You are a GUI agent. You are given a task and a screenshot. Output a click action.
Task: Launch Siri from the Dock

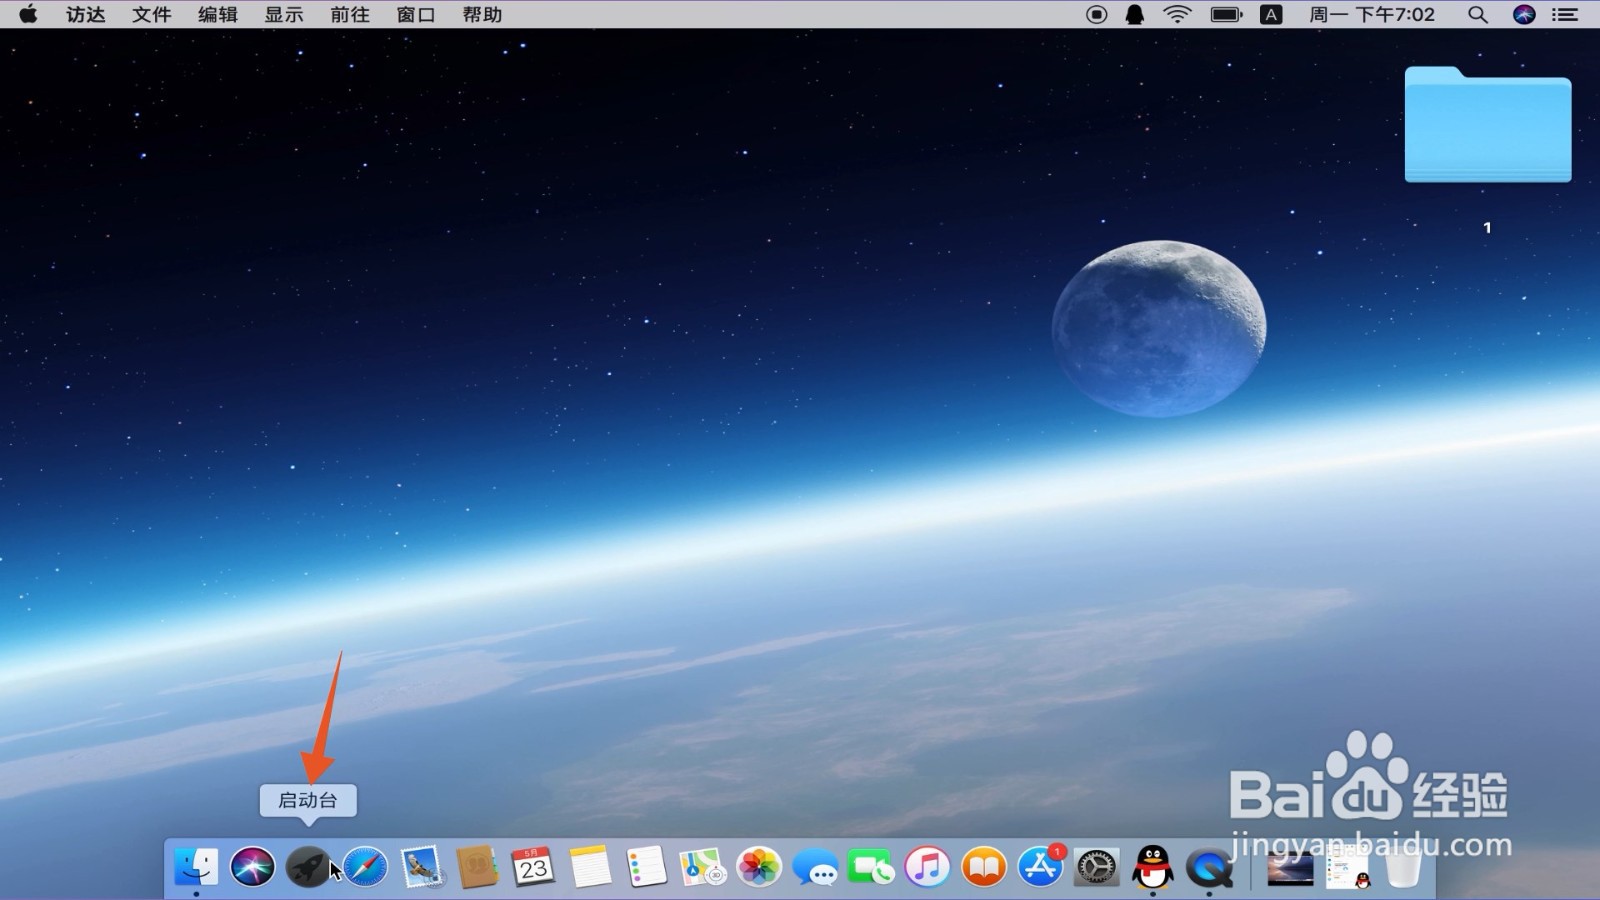click(252, 866)
